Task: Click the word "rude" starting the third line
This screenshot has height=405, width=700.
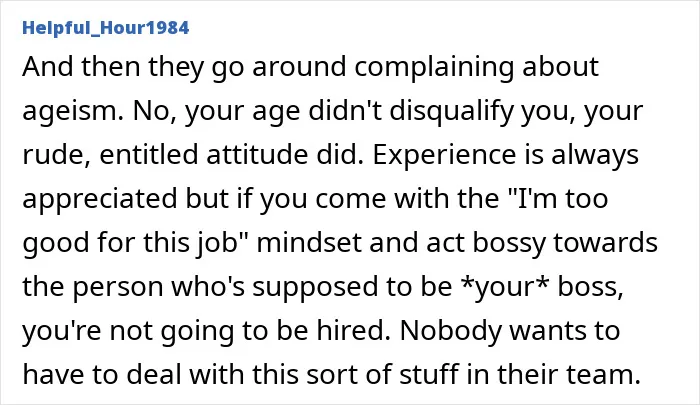Action: tap(53, 155)
